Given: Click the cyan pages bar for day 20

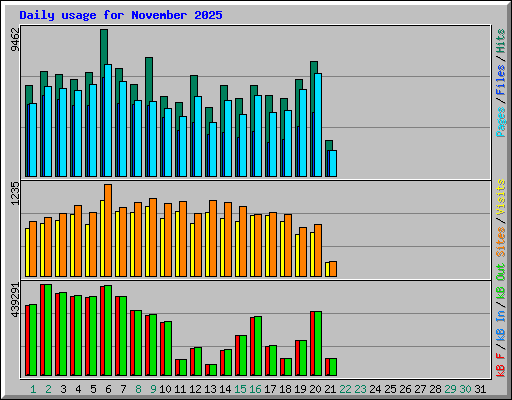Looking at the screenshot, I should pyautogui.click(x=318, y=125).
